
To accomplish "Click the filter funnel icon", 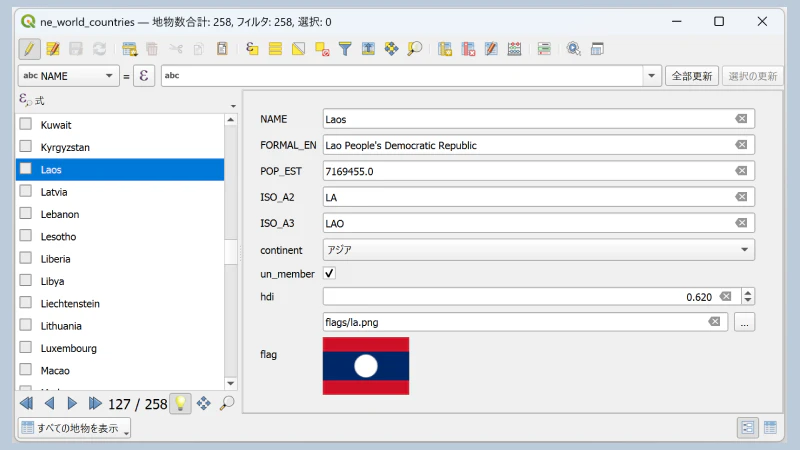I will [x=345, y=48].
